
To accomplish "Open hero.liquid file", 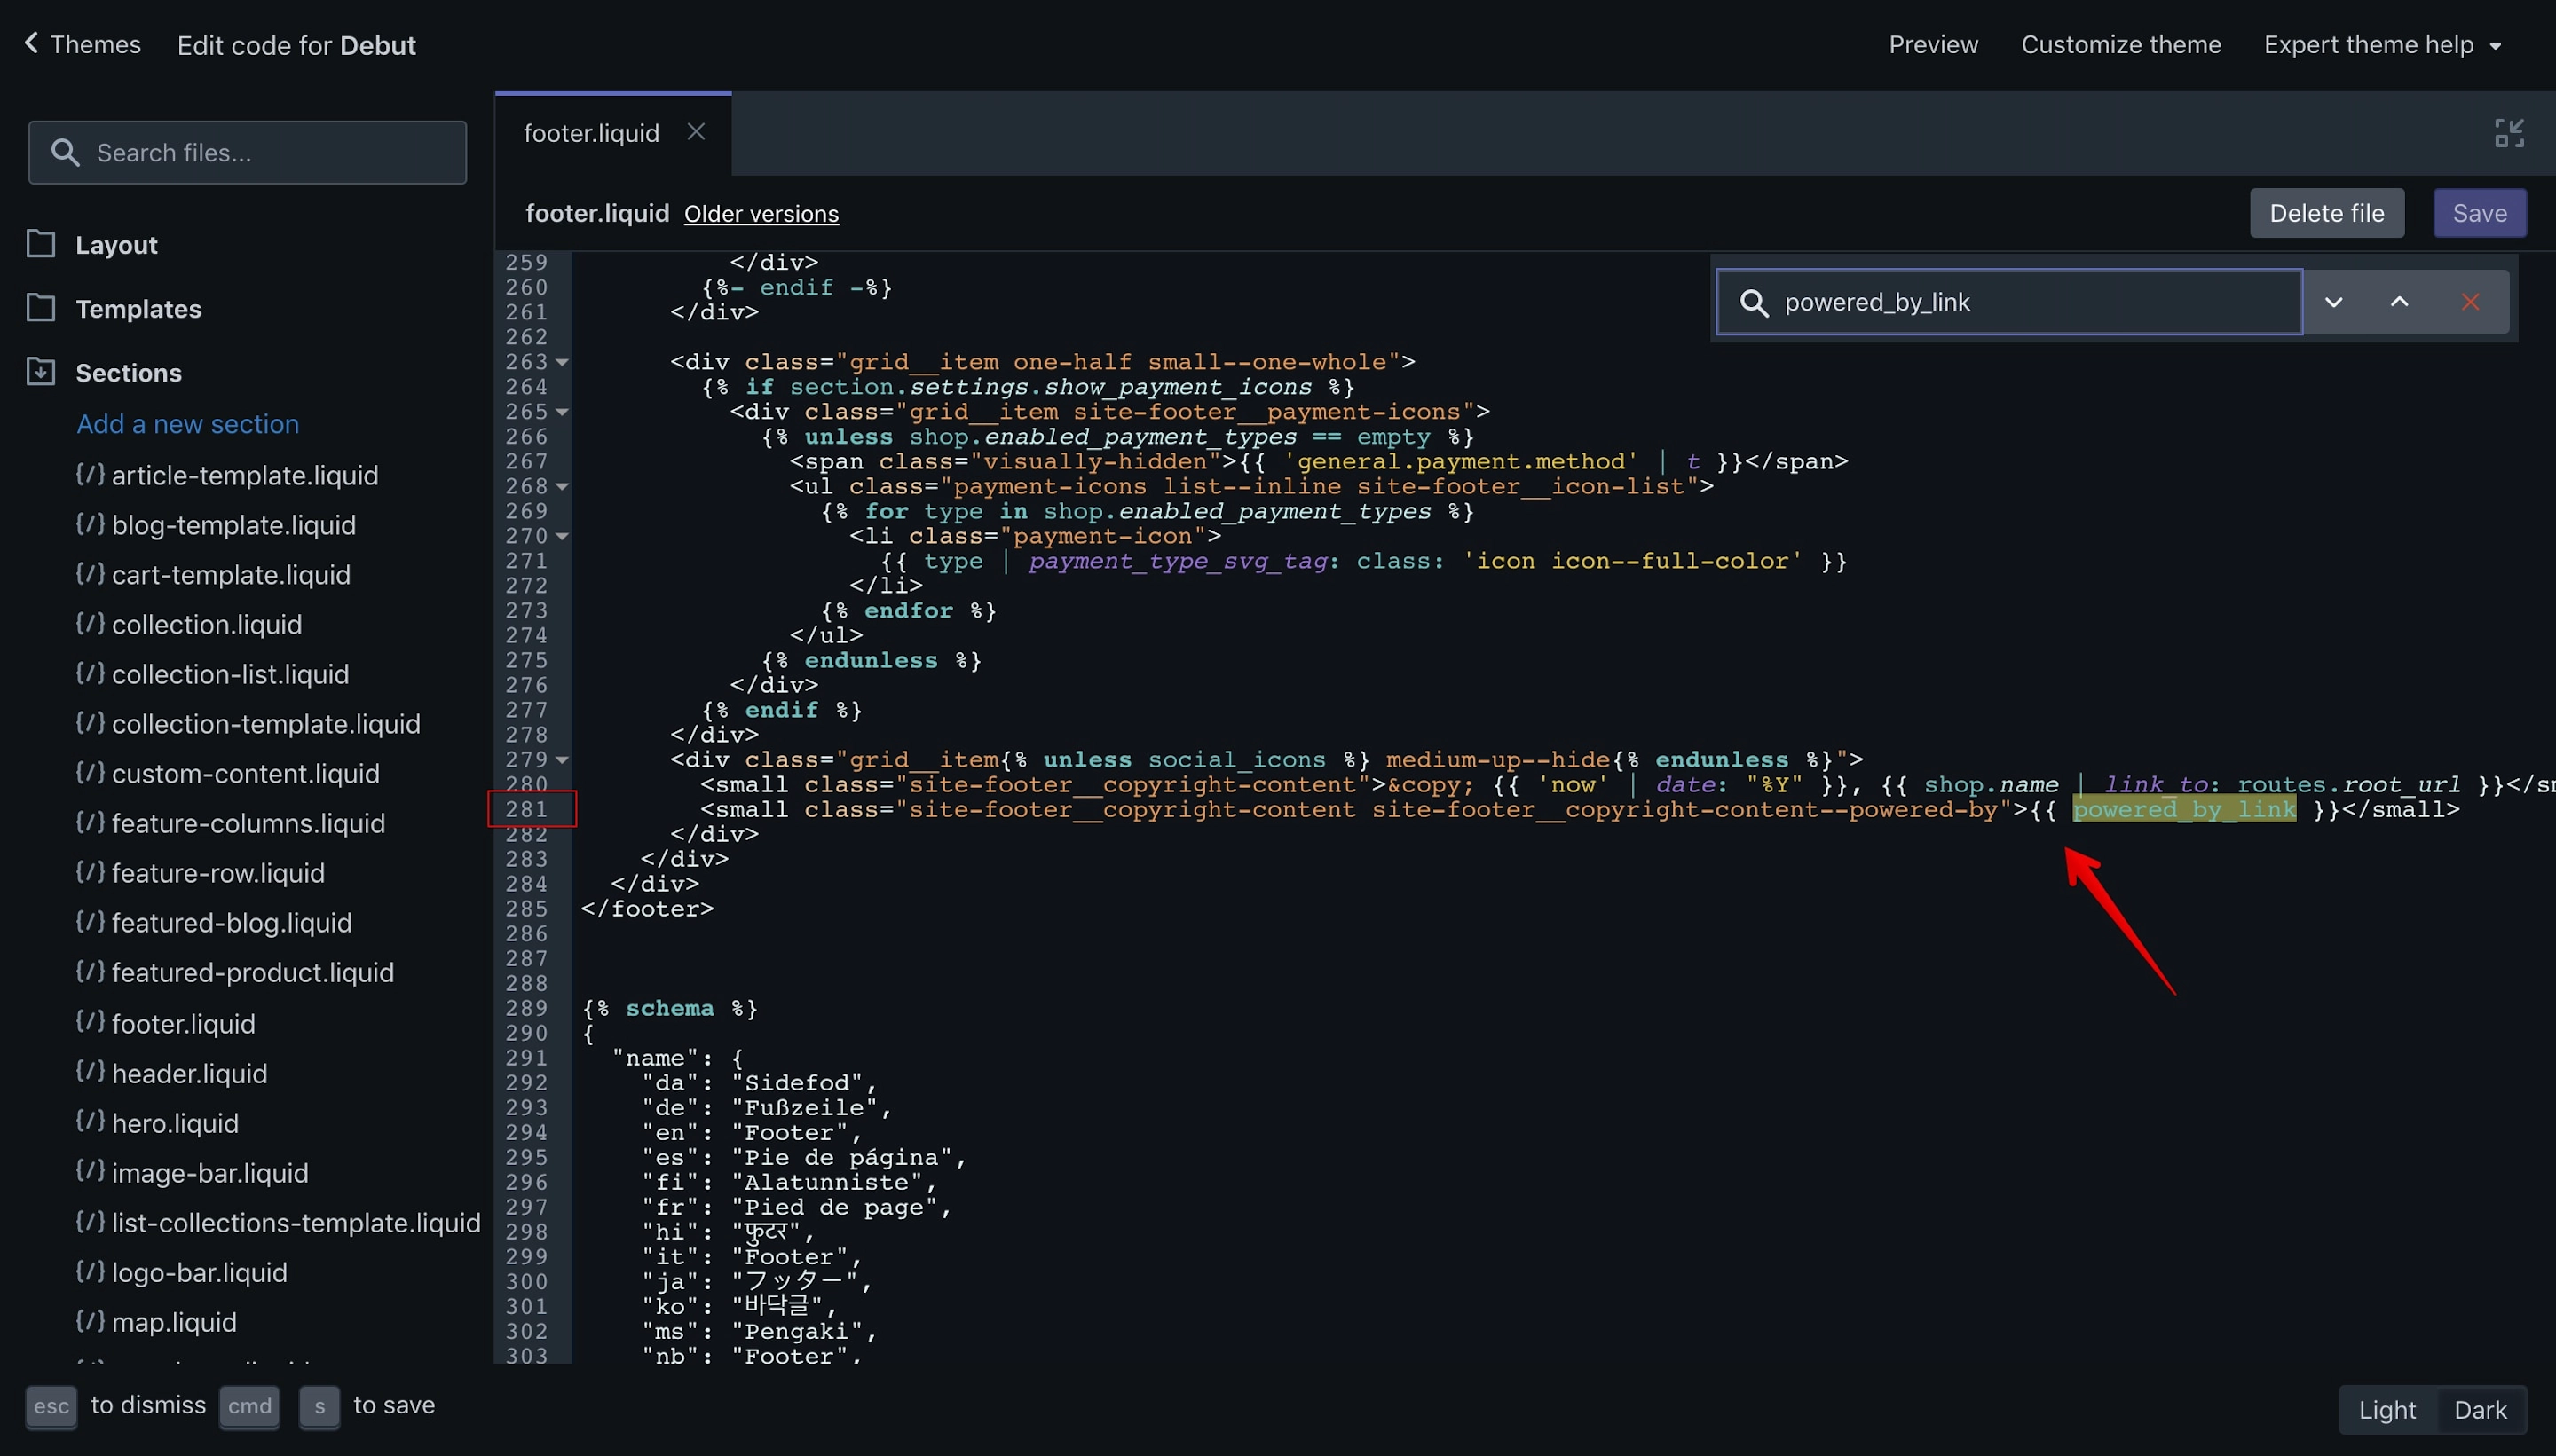I will coord(175,1124).
